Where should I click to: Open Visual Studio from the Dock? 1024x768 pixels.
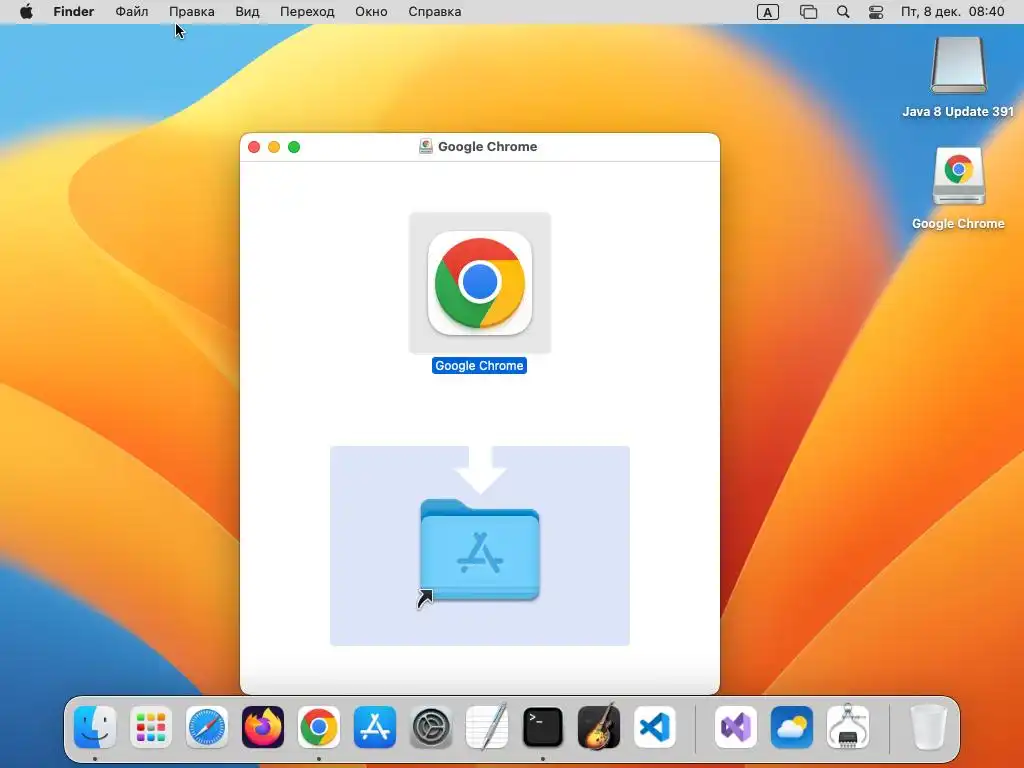tap(736, 727)
